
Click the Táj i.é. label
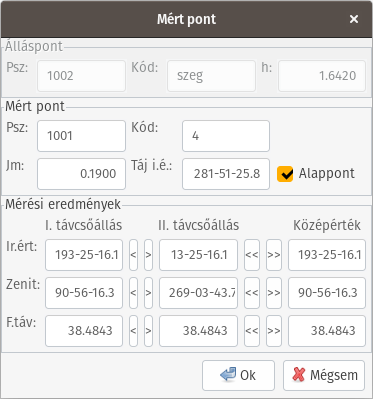coord(152,166)
